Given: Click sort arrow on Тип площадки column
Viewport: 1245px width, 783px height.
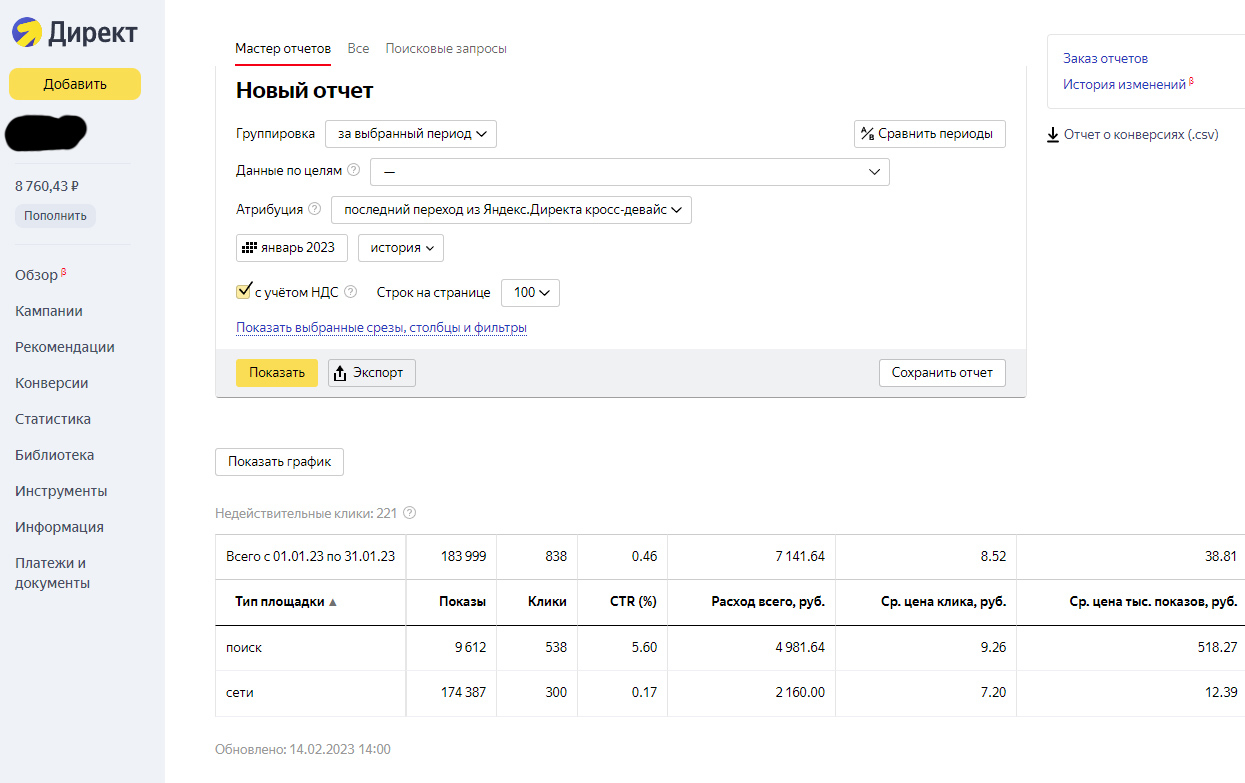Looking at the screenshot, I should (333, 602).
